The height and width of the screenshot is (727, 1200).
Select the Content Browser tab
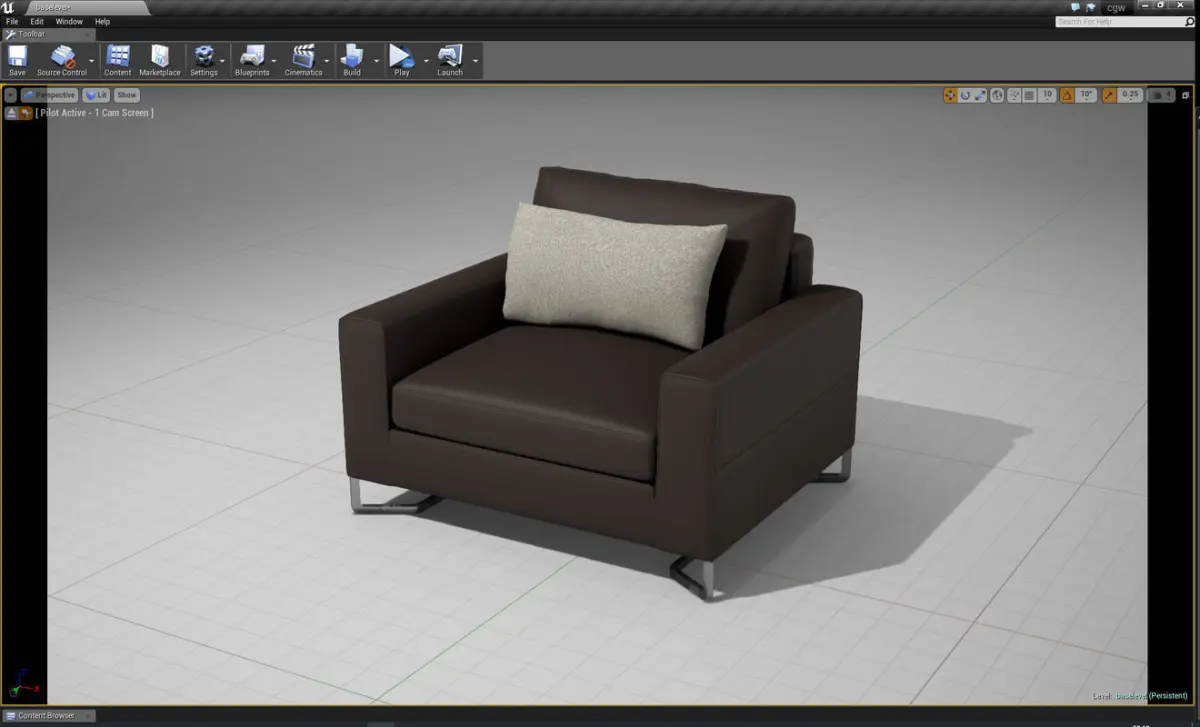pyautogui.click(x=48, y=715)
